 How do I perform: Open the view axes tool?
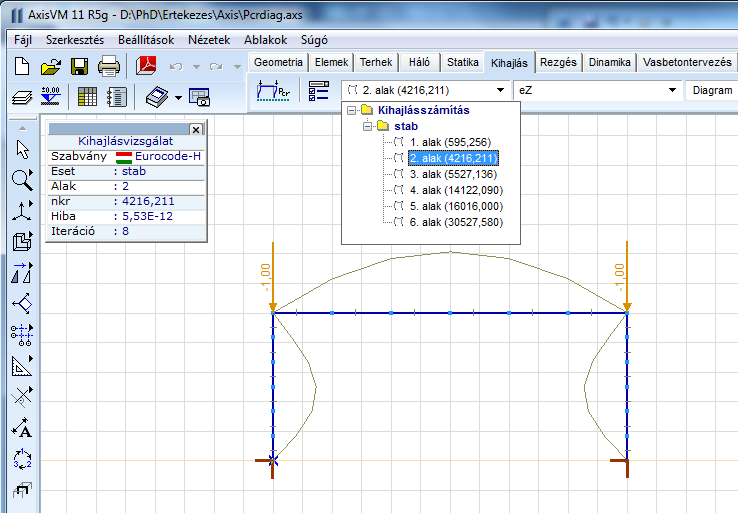22,210
